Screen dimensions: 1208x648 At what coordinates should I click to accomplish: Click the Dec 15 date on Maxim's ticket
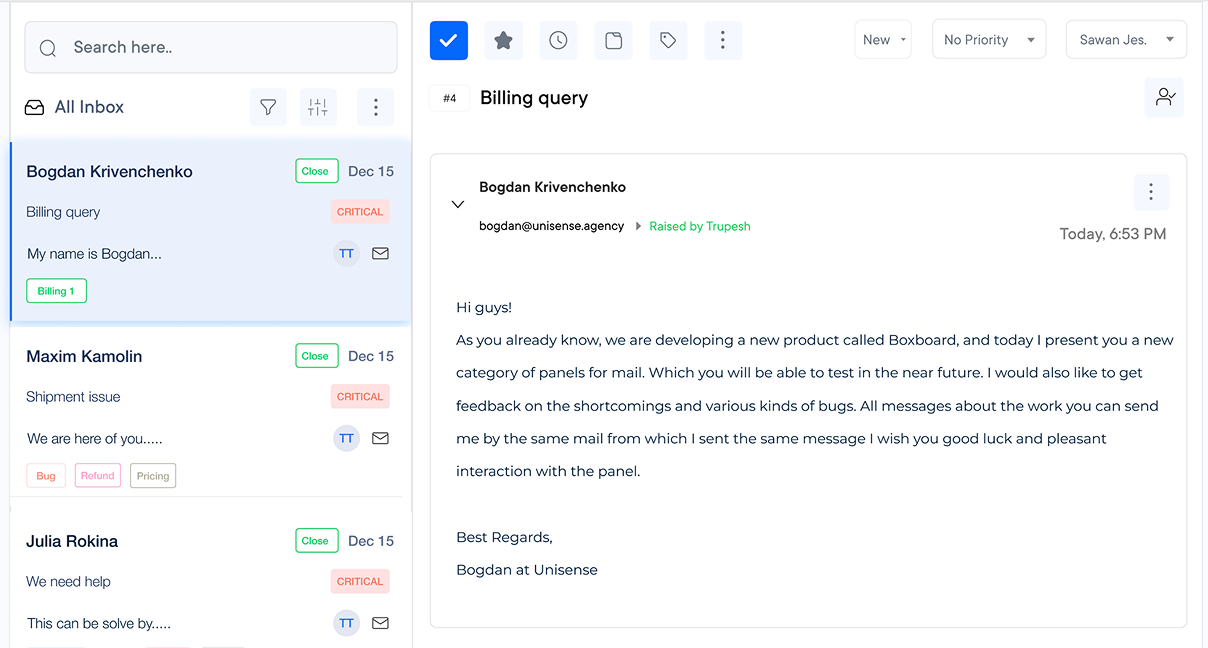(x=371, y=356)
